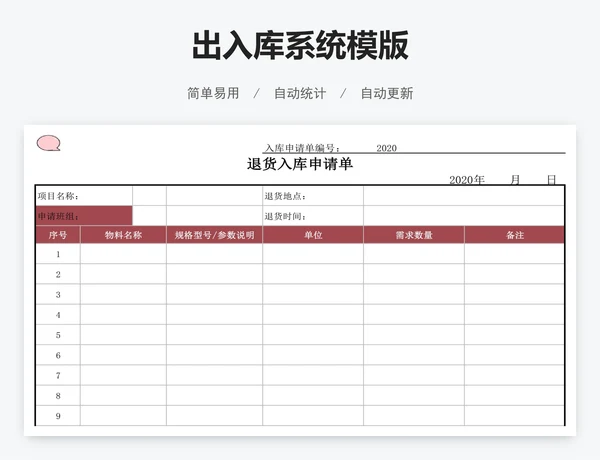Click the 月 date field
Image resolution: width=600 pixels, height=460 pixels.
[x=515, y=179]
